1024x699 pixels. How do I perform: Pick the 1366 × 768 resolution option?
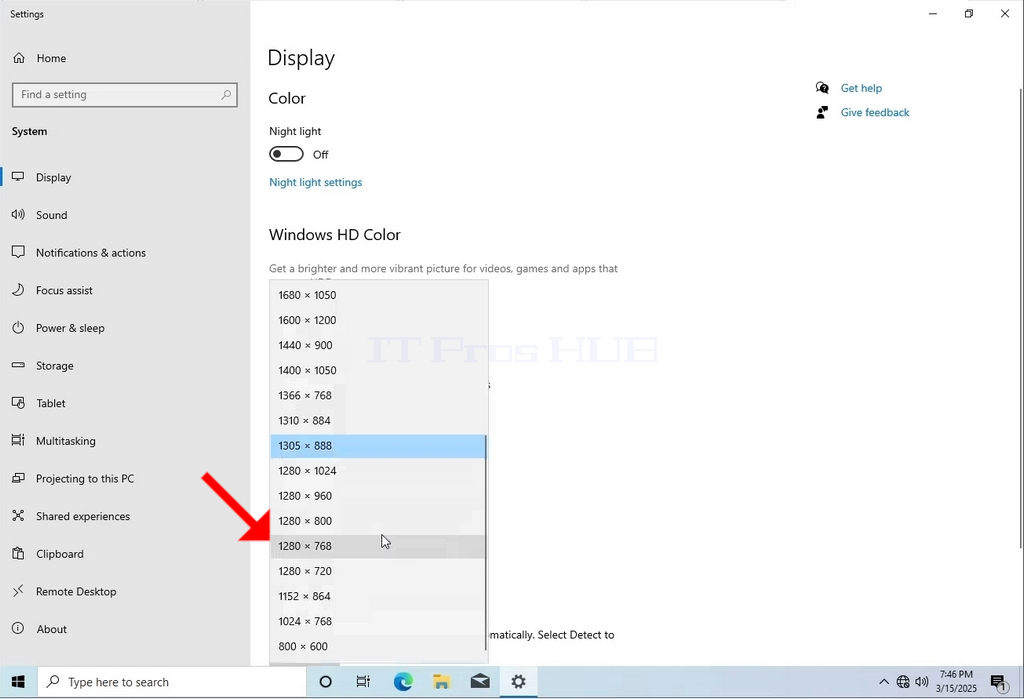pos(378,396)
